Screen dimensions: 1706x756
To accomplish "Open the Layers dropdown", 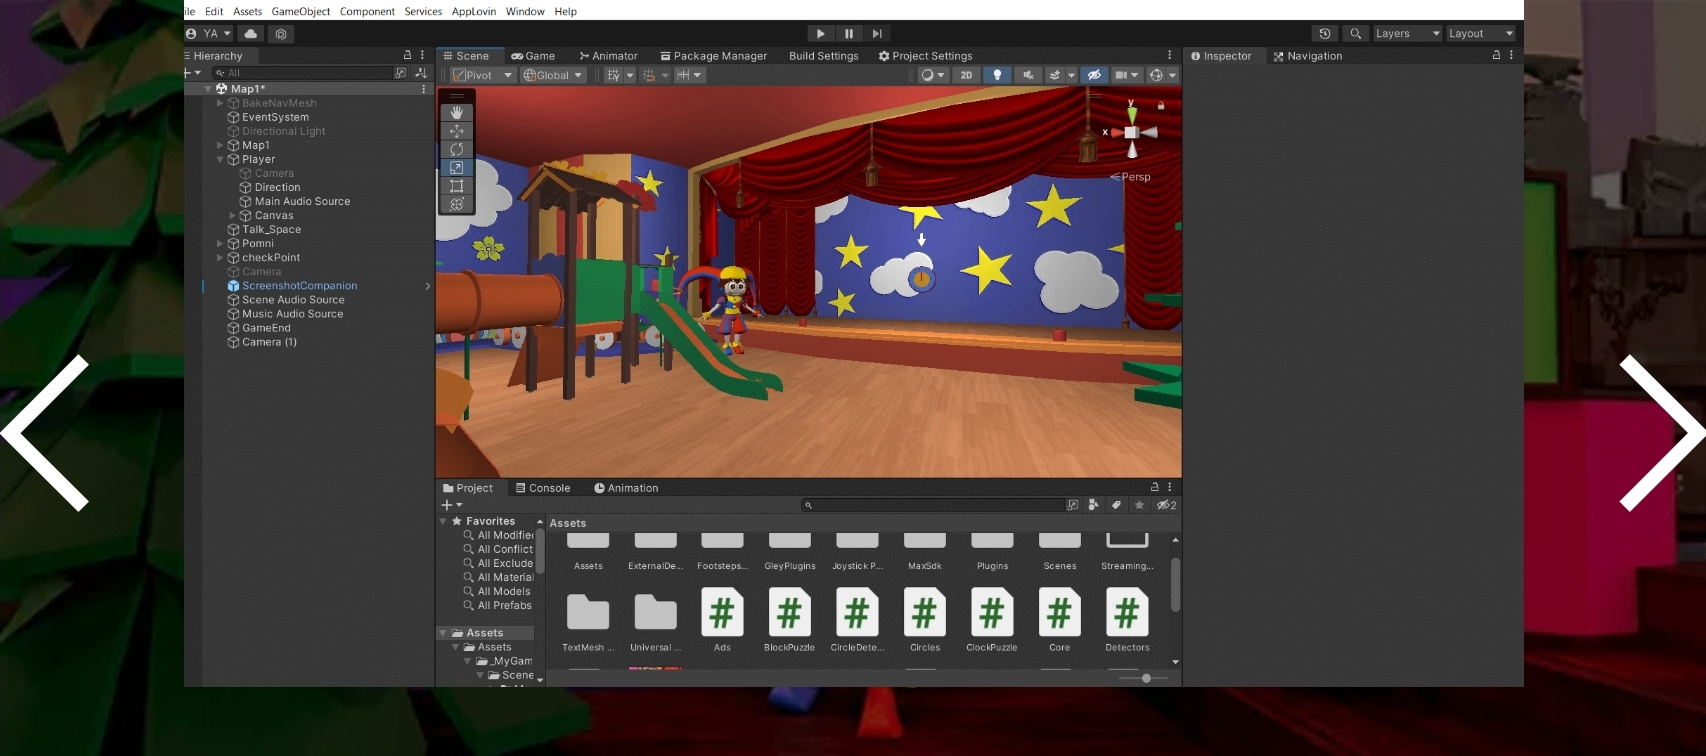I will 1407,33.
